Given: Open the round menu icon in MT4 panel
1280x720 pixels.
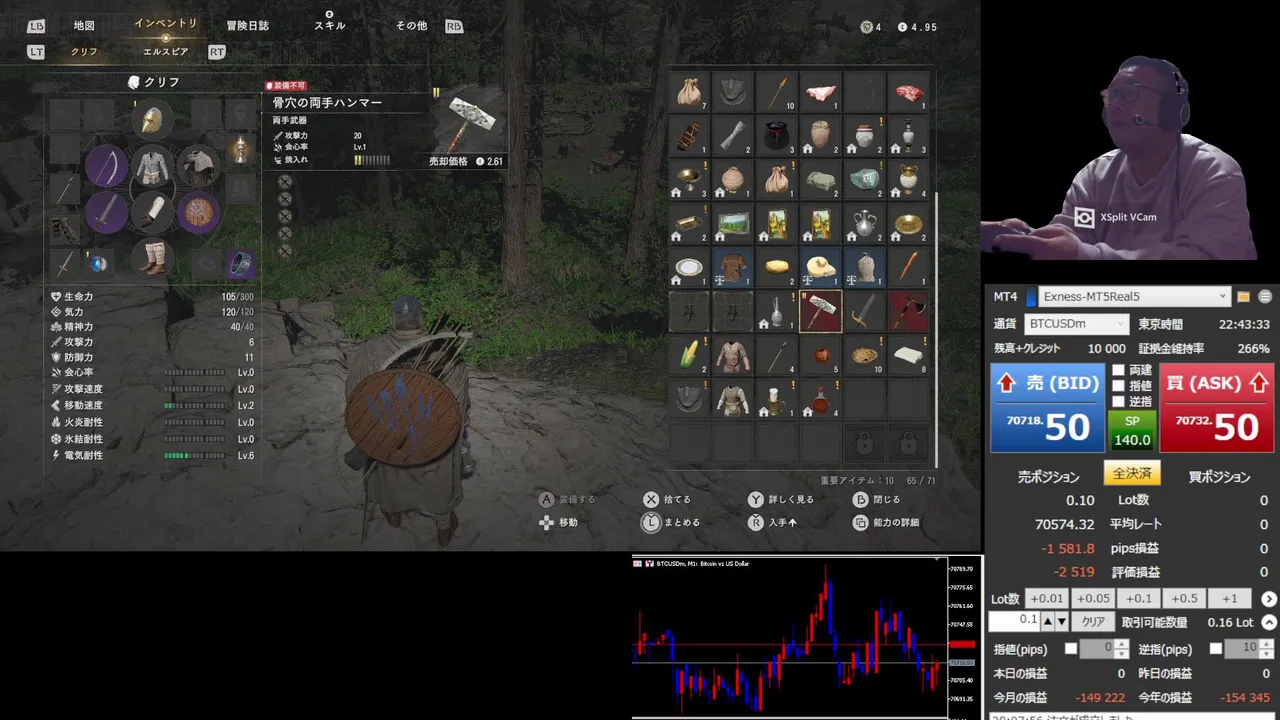Looking at the screenshot, I should [x=1265, y=297].
